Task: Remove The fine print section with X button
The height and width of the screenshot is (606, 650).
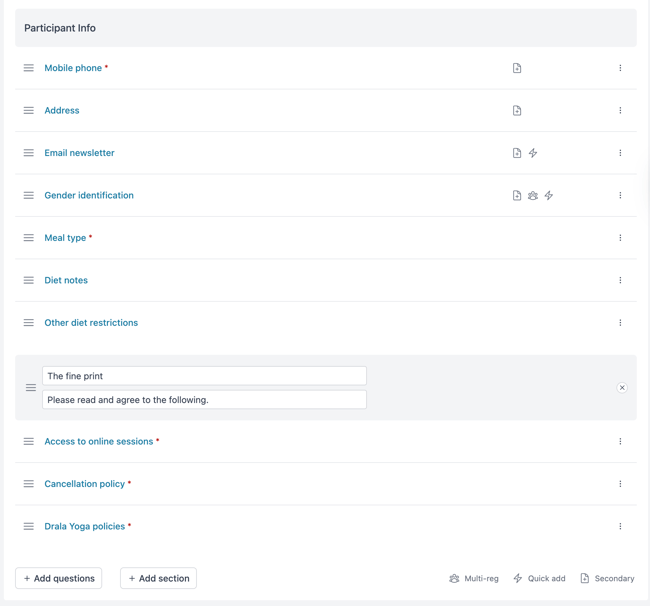Action: click(622, 388)
